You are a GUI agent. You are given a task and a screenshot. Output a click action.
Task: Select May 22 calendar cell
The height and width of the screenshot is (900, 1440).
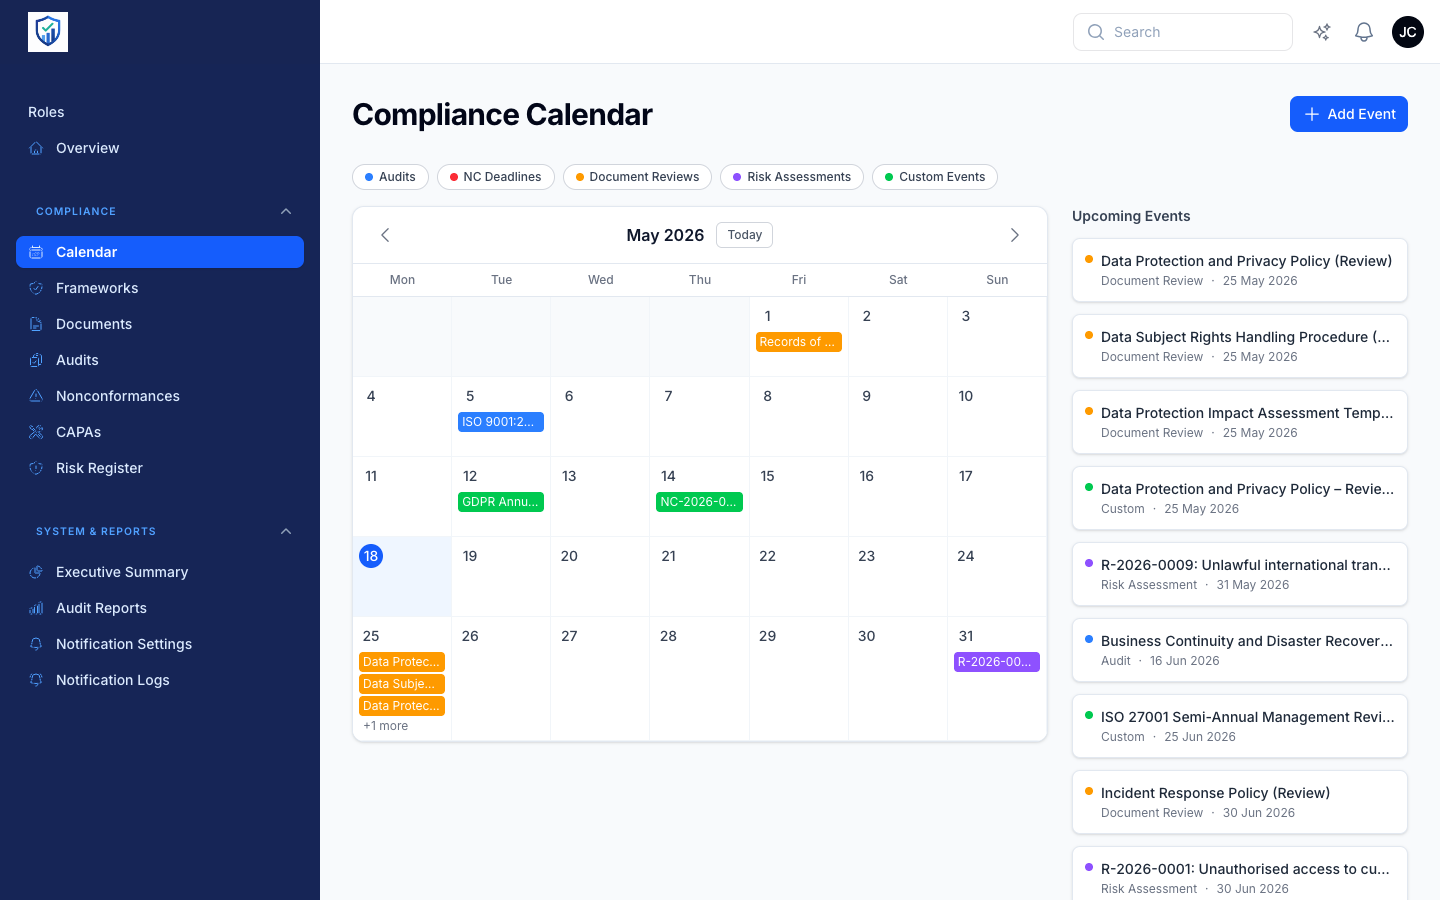pyautogui.click(x=799, y=576)
